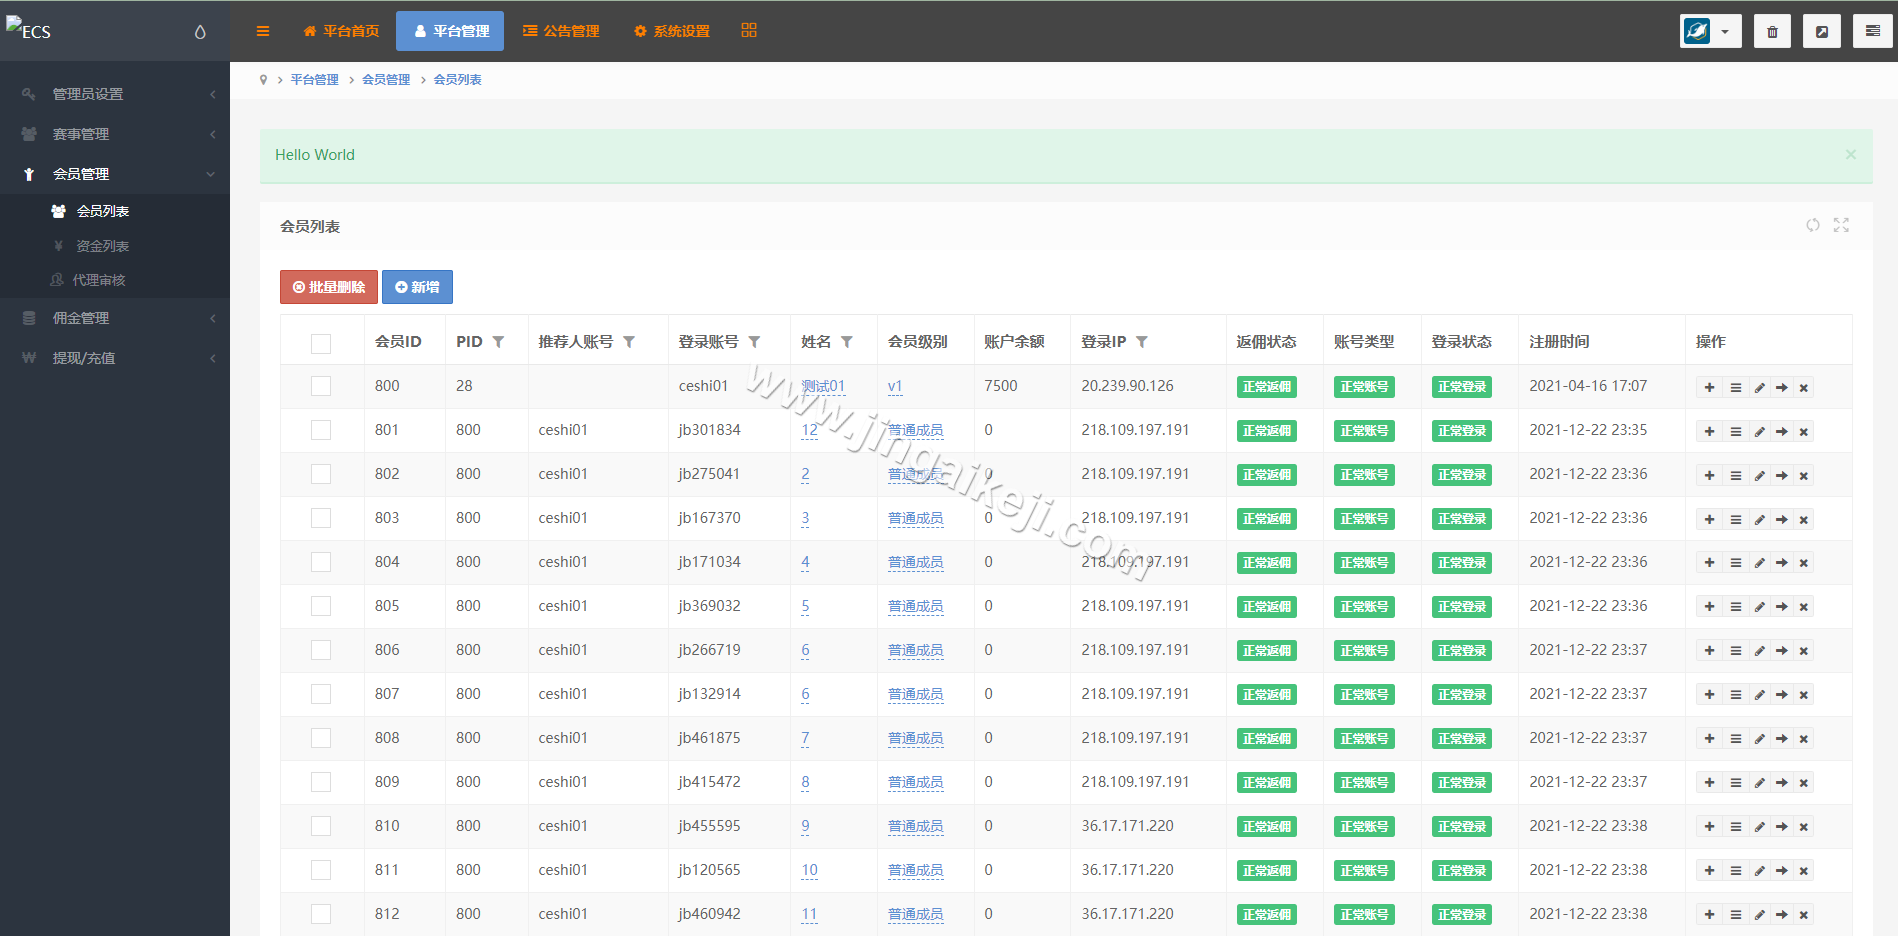The image size is (1898, 936).
Task: Switch to the 公告管理 menu tab
Action: pos(561,31)
